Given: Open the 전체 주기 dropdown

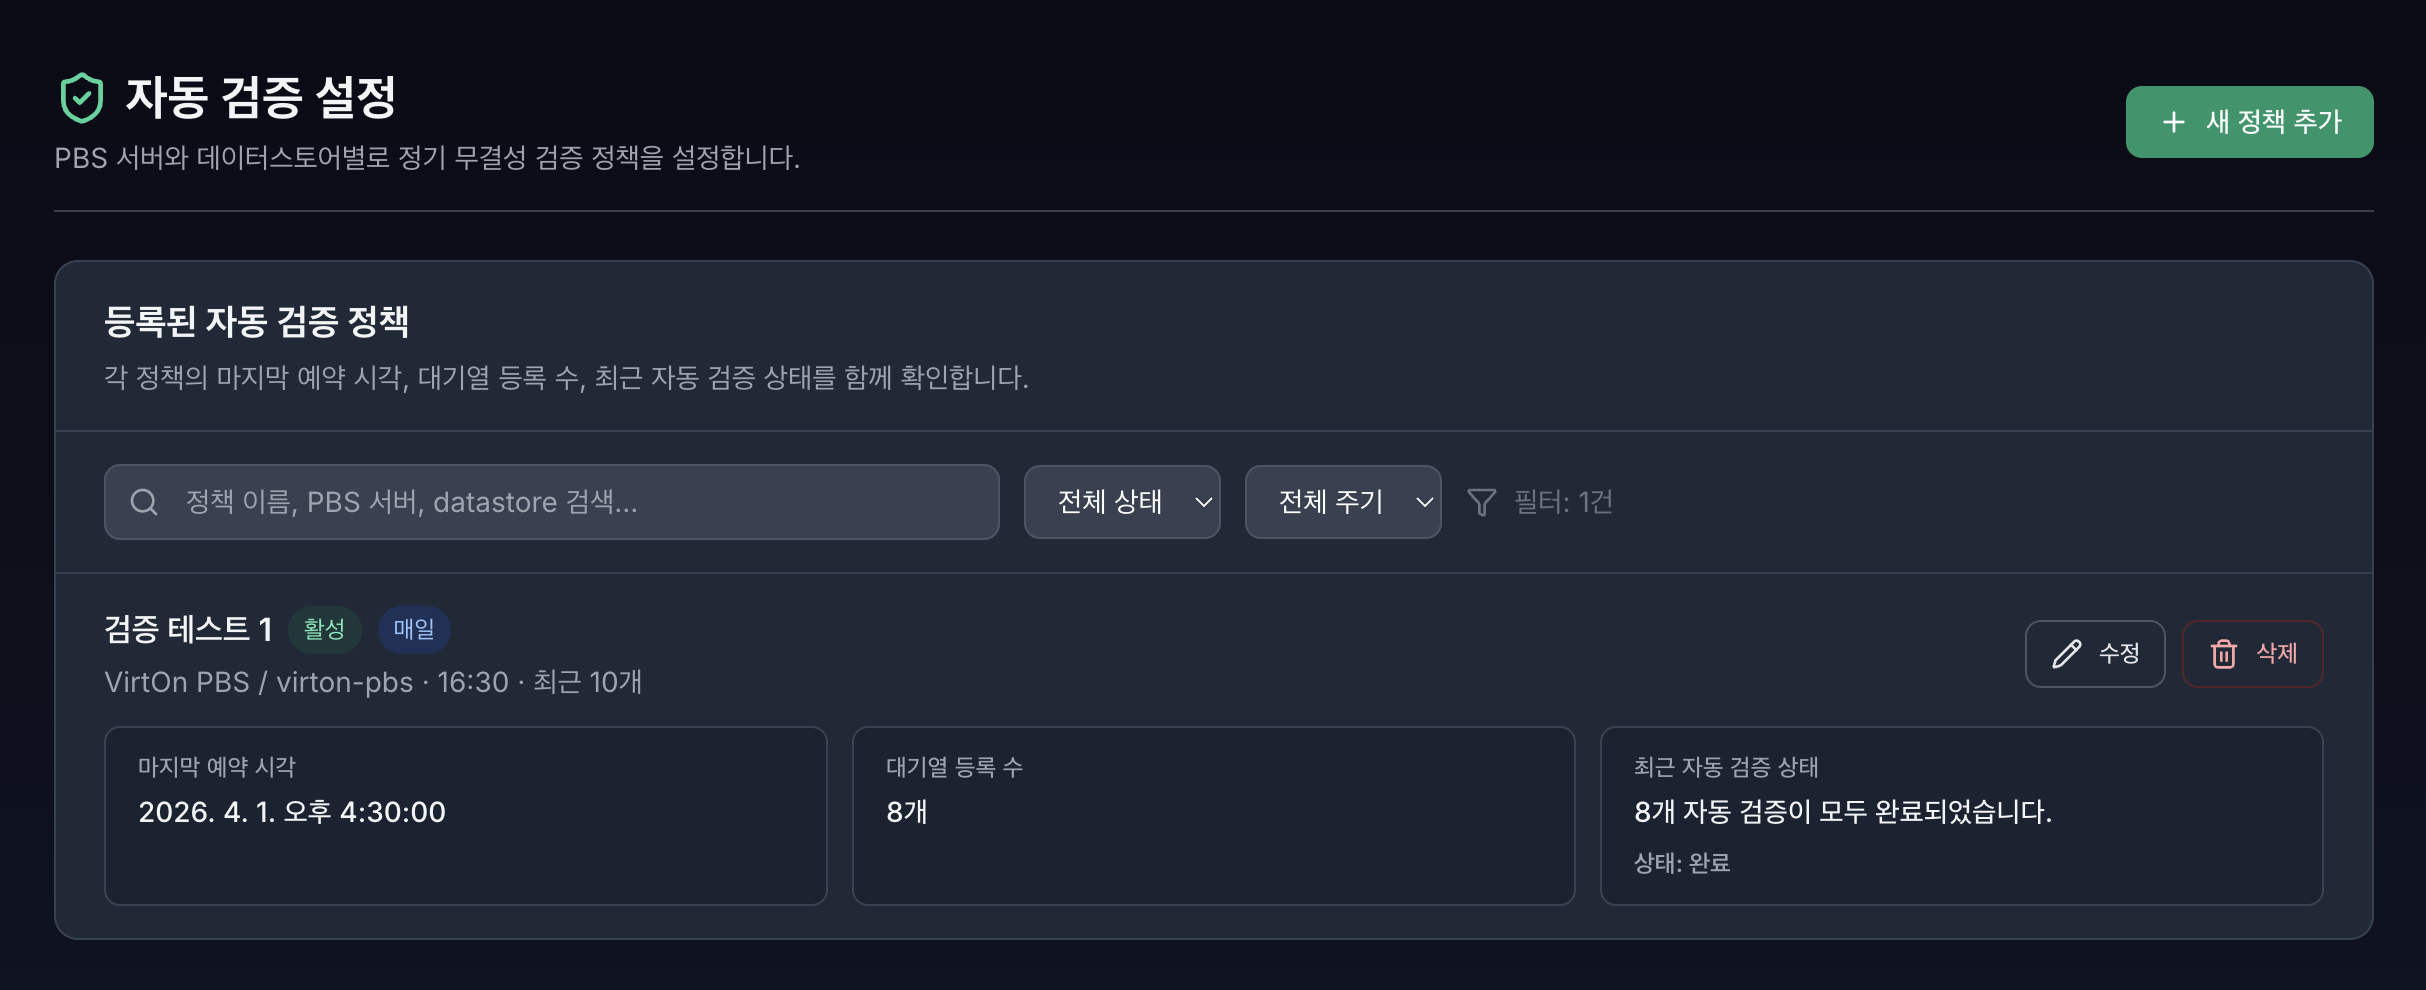Looking at the screenshot, I should [1342, 502].
